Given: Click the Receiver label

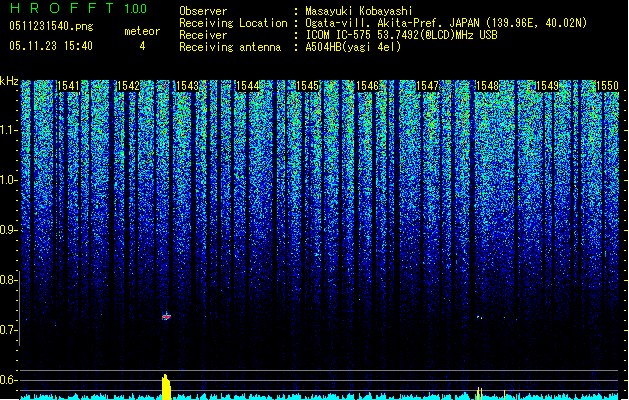Looking at the screenshot, I should pyautogui.click(x=203, y=35).
